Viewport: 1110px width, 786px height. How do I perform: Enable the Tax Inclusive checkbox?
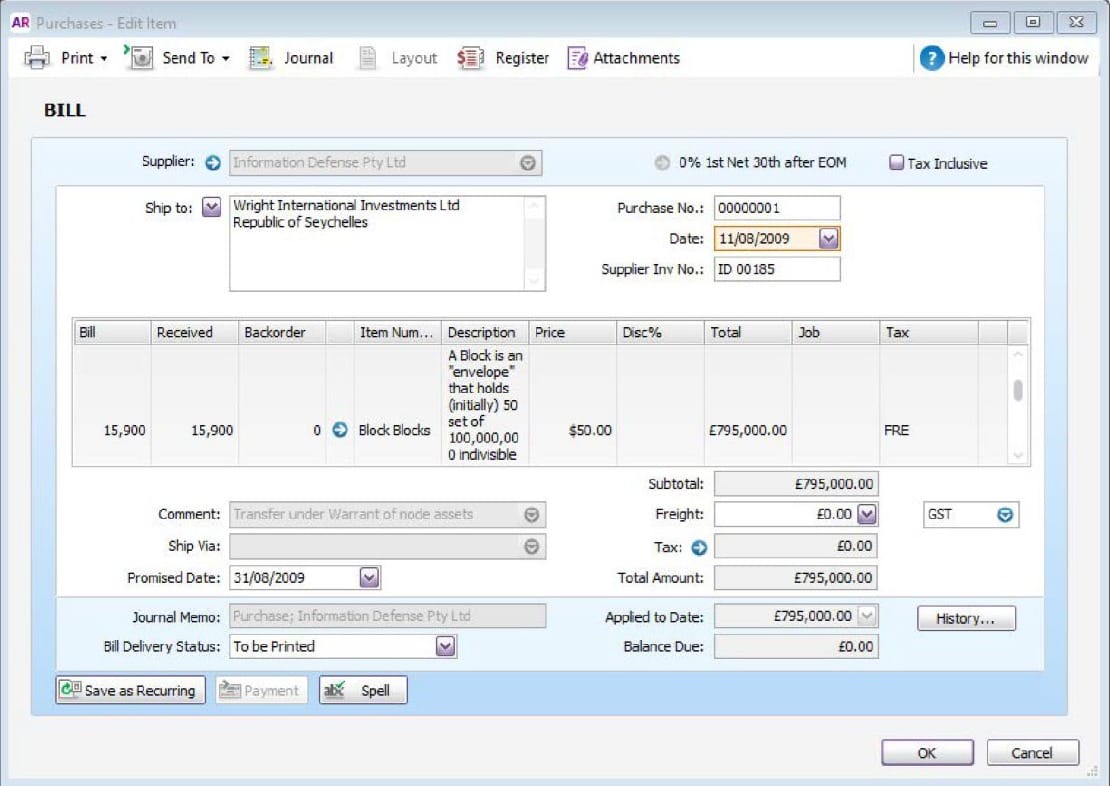tap(896, 163)
